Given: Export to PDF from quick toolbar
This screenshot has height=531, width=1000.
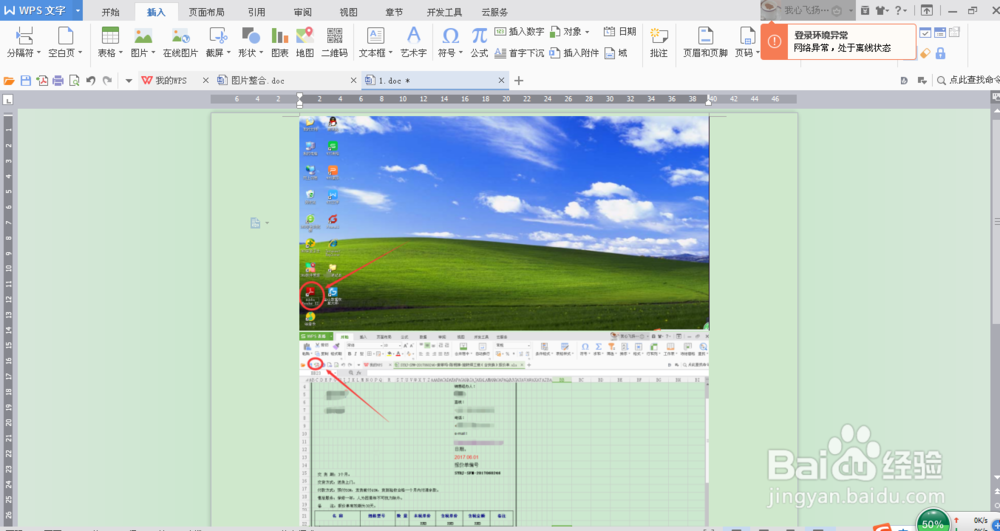Looking at the screenshot, I should click(42, 80).
